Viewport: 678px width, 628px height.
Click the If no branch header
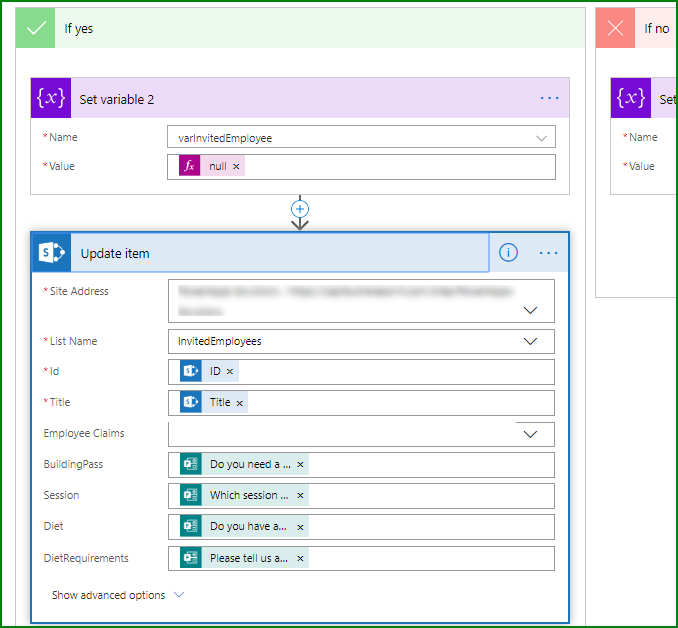pos(636,29)
